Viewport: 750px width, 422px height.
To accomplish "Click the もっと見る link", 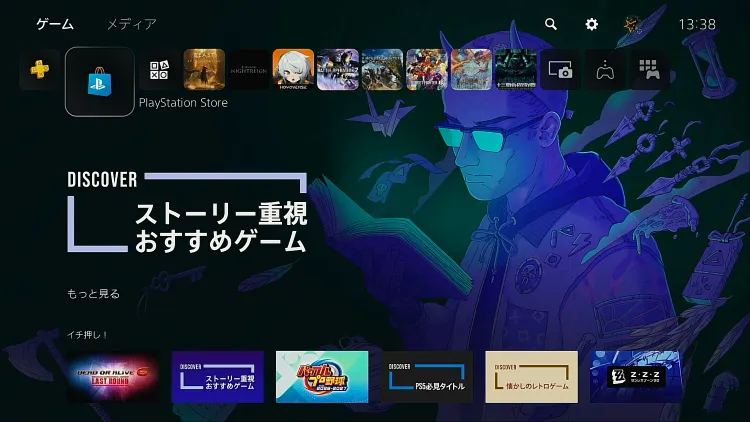I will pos(93,294).
